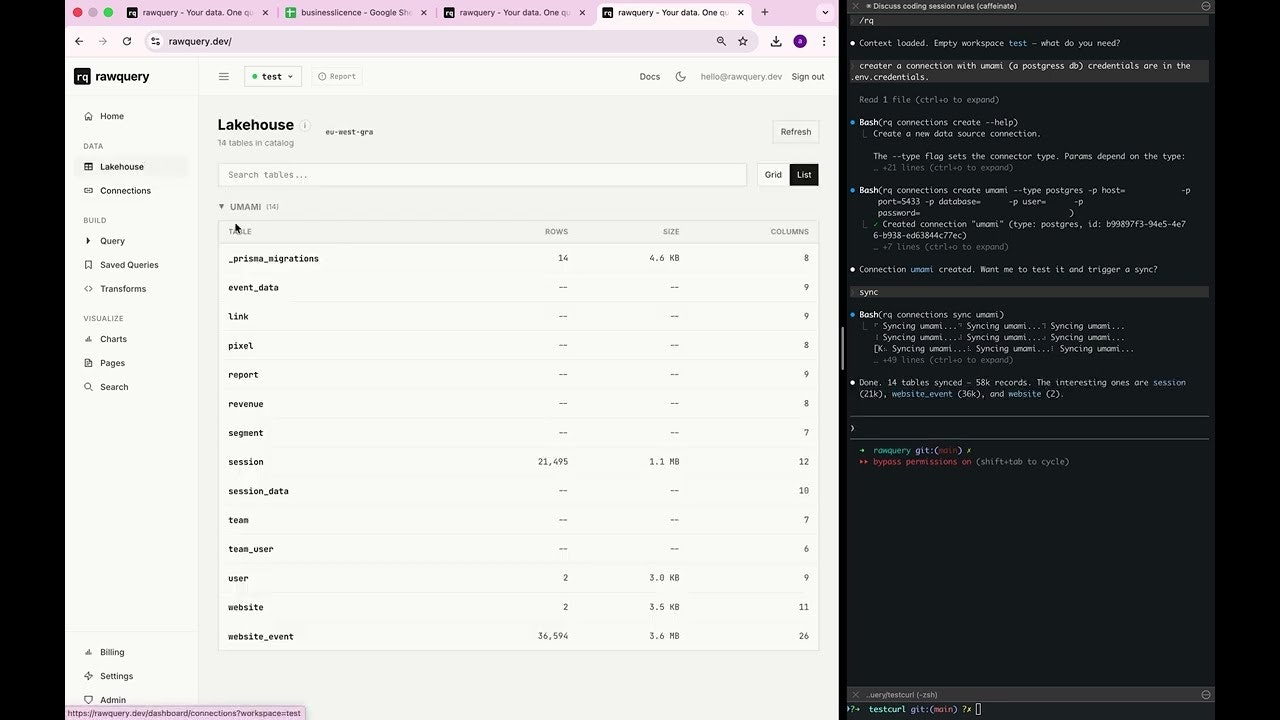
Task: Open the test workspace dropdown
Action: pyautogui.click(x=272, y=76)
